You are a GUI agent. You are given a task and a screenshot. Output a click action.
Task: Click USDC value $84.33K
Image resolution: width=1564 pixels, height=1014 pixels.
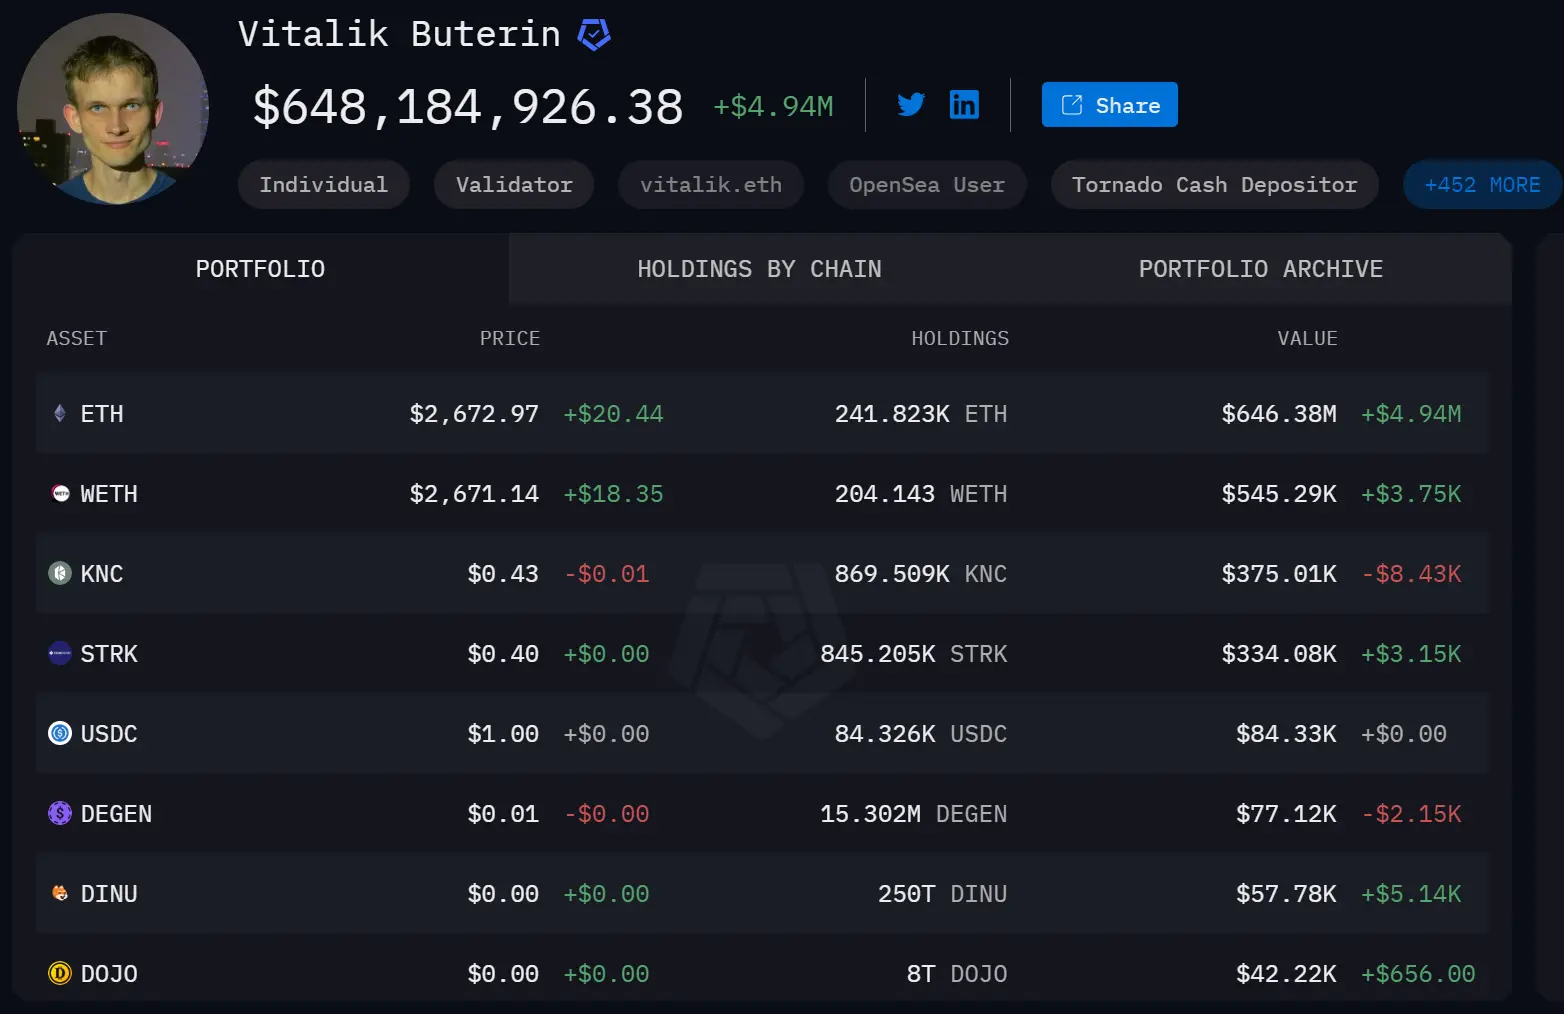(x=1286, y=734)
